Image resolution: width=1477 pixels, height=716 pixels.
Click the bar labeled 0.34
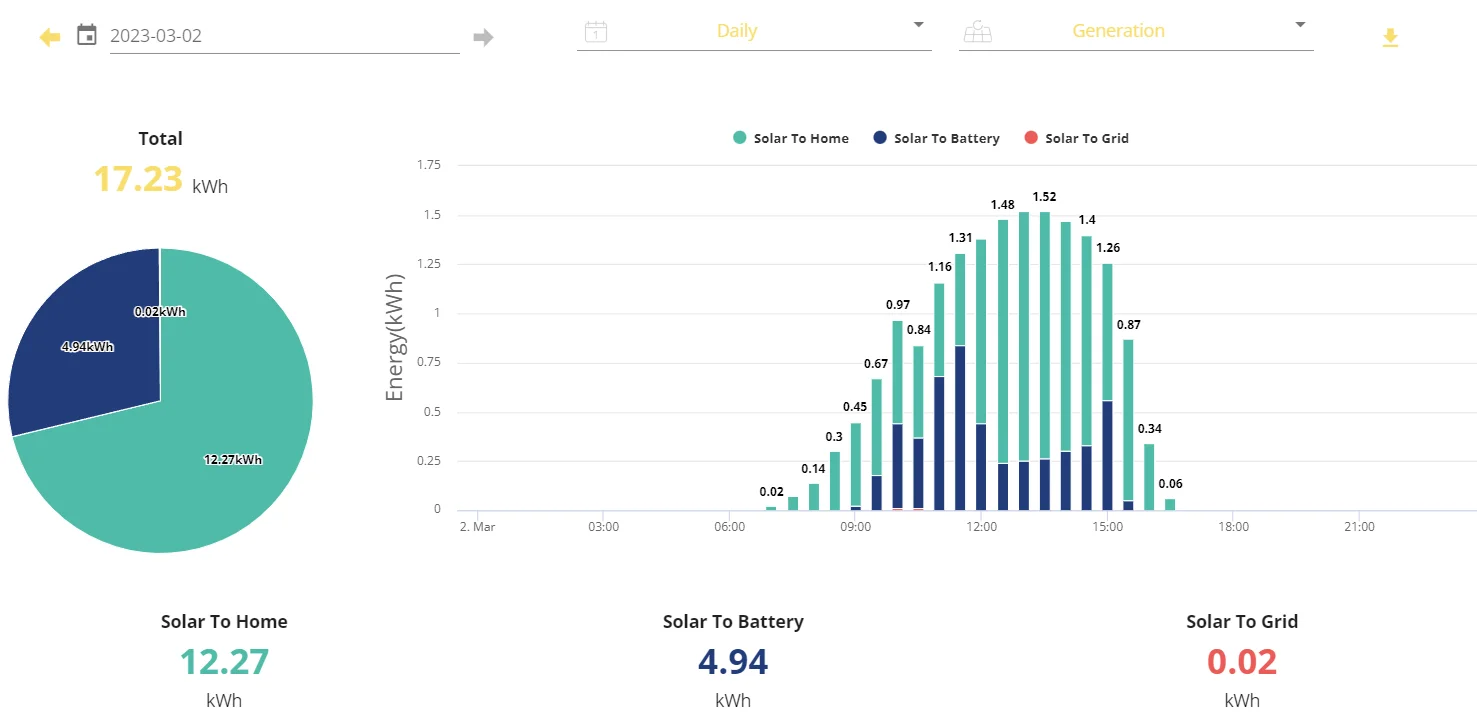(1149, 477)
